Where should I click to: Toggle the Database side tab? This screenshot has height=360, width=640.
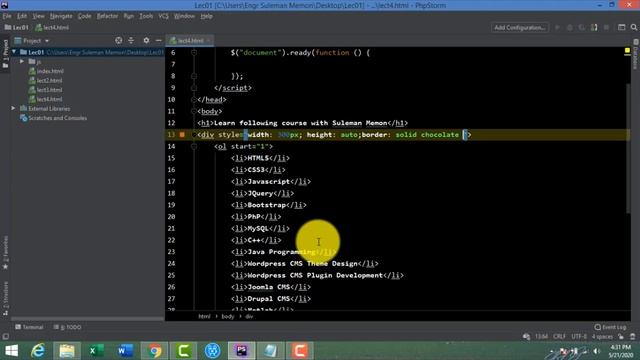(x=636, y=54)
